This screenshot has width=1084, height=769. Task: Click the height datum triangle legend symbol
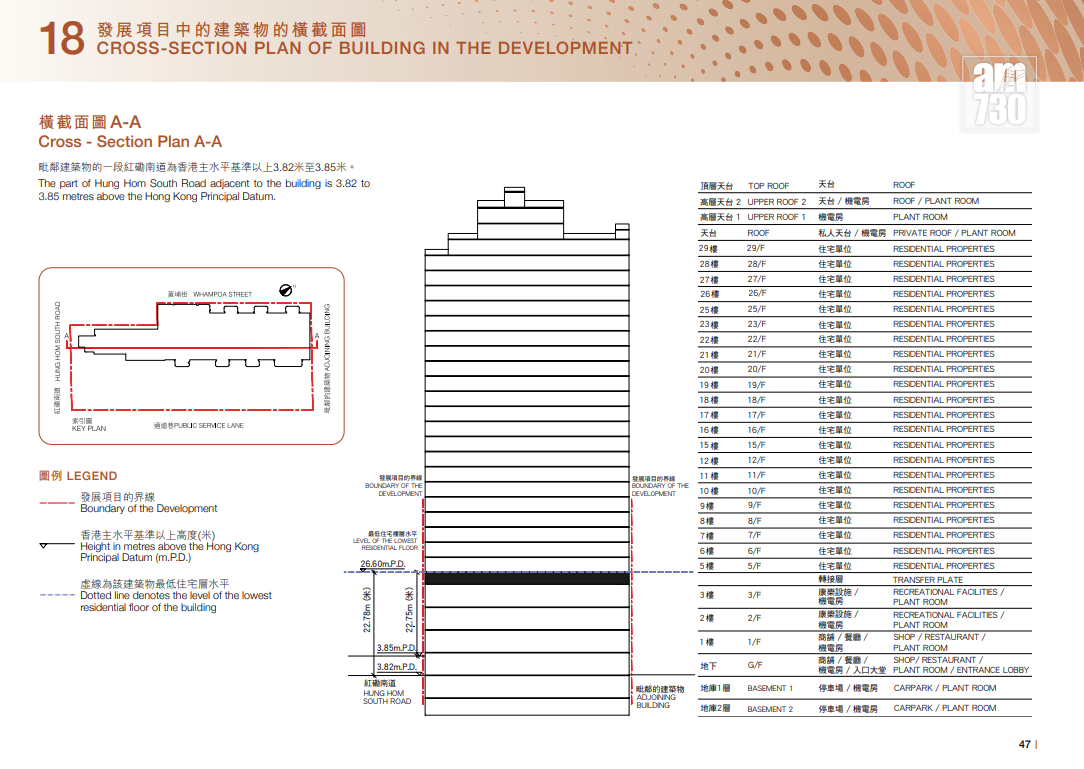57,545
